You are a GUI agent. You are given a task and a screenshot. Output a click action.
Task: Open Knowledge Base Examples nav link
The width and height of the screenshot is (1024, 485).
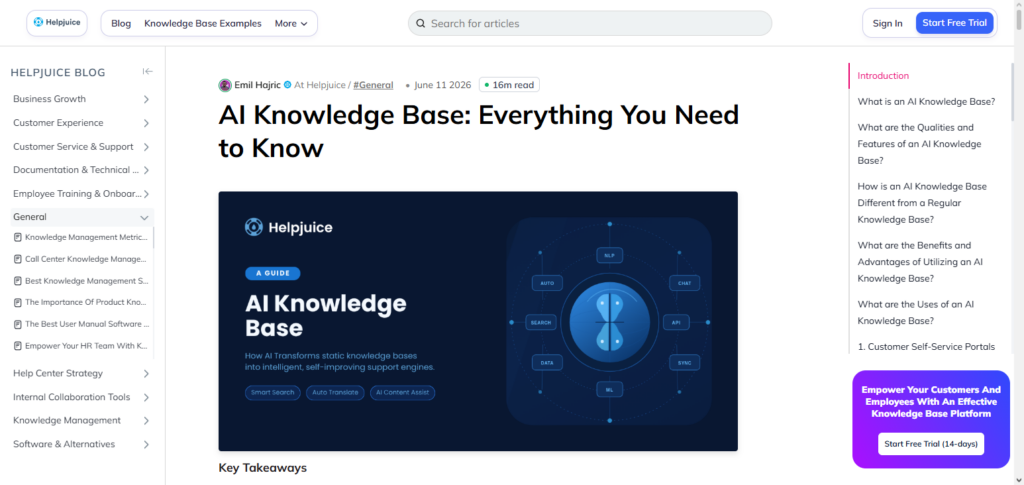[x=203, y=23]
